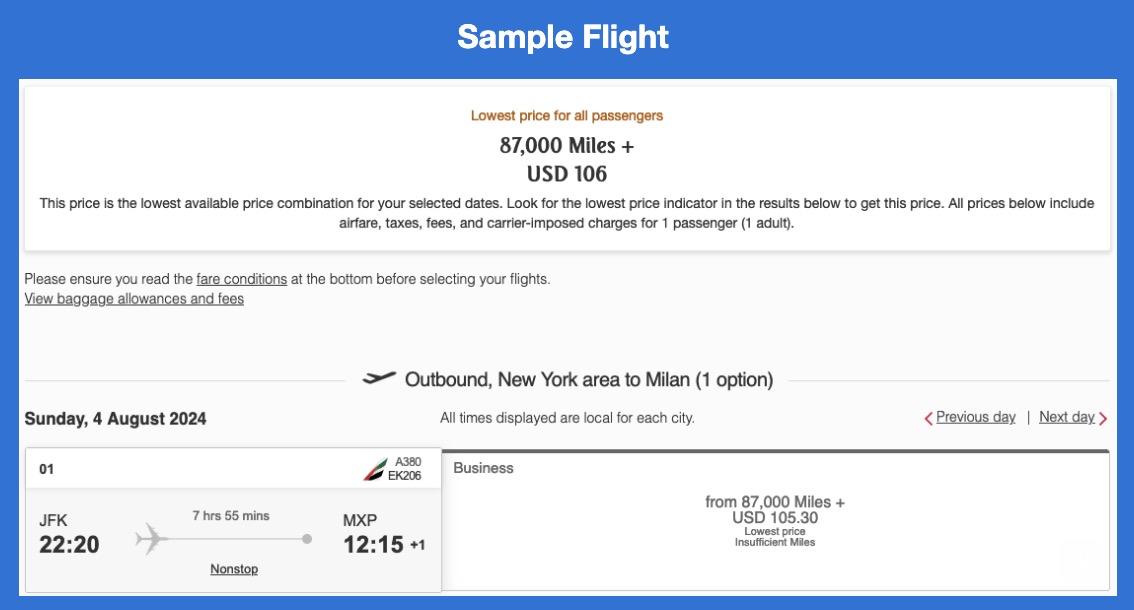Select the 87,000 Miles + USD 105.30 fare
The height and width of the screenshot is (610, 1134).
click(x=775, y=509)
